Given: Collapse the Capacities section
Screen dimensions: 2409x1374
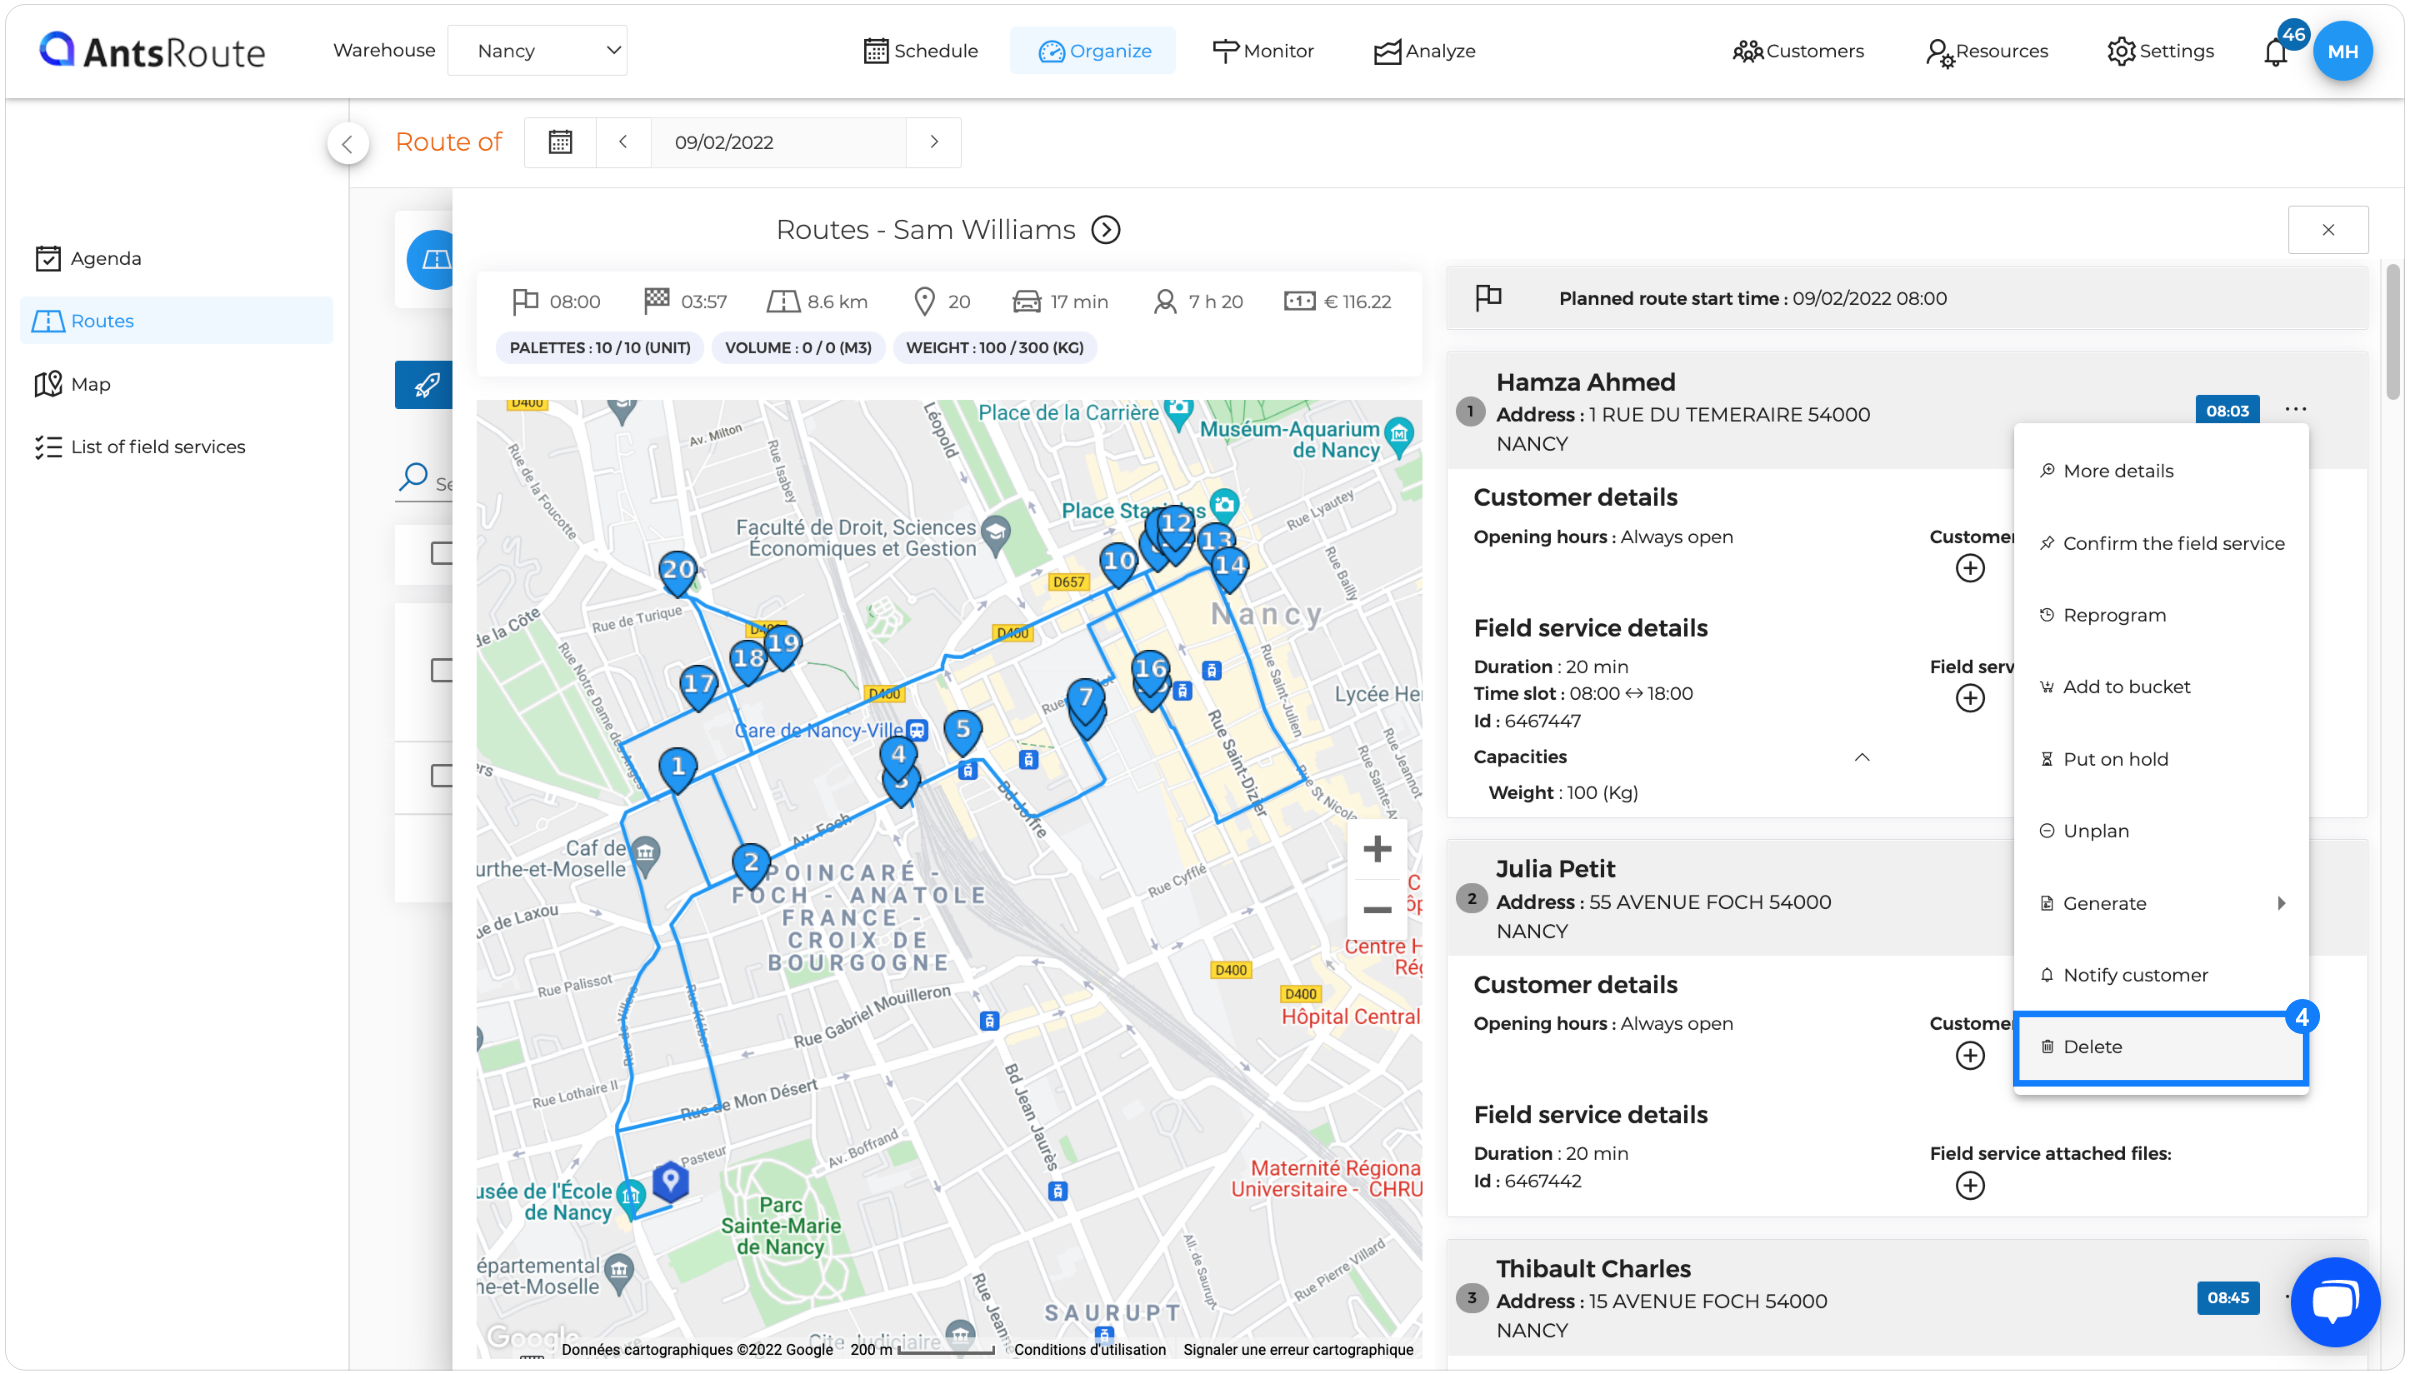Looking at the screenshot, I should 1862,757.
